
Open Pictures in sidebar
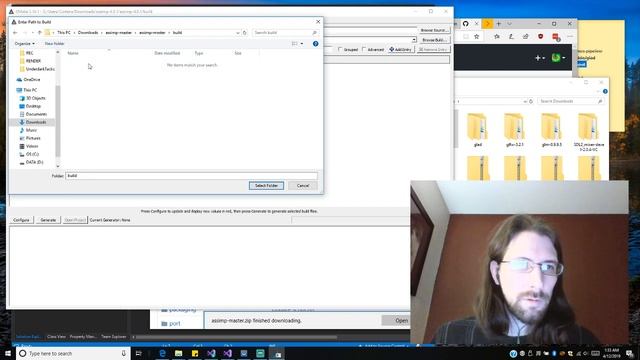33,138
